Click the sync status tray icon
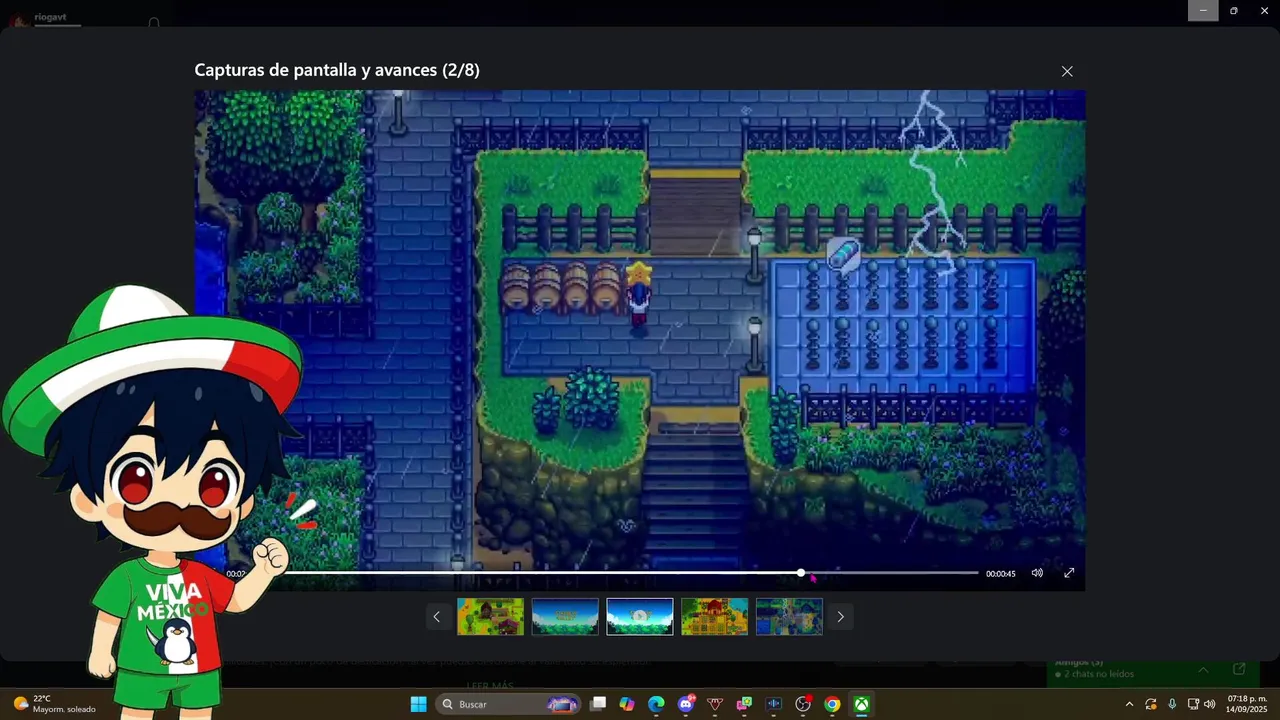Viewport: 1280px width, 720px height. click(1151, 704)
